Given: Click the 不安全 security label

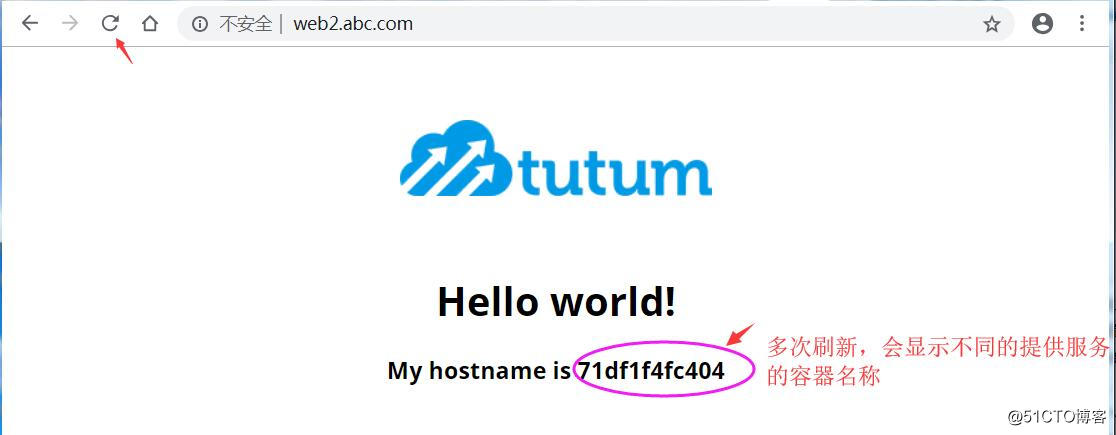Looking at the screenshot, I should point(246,24).
